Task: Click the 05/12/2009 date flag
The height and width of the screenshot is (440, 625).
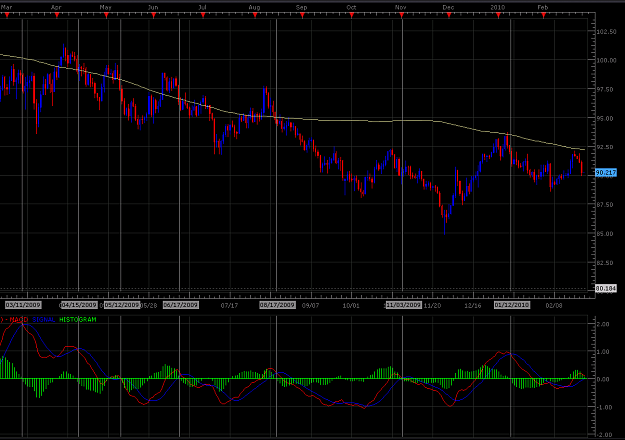Action: 122,305
